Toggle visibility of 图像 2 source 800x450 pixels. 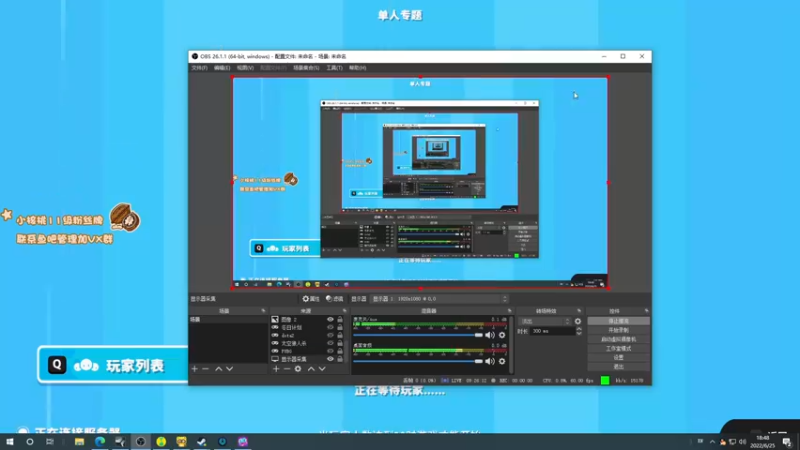[330, 319]
